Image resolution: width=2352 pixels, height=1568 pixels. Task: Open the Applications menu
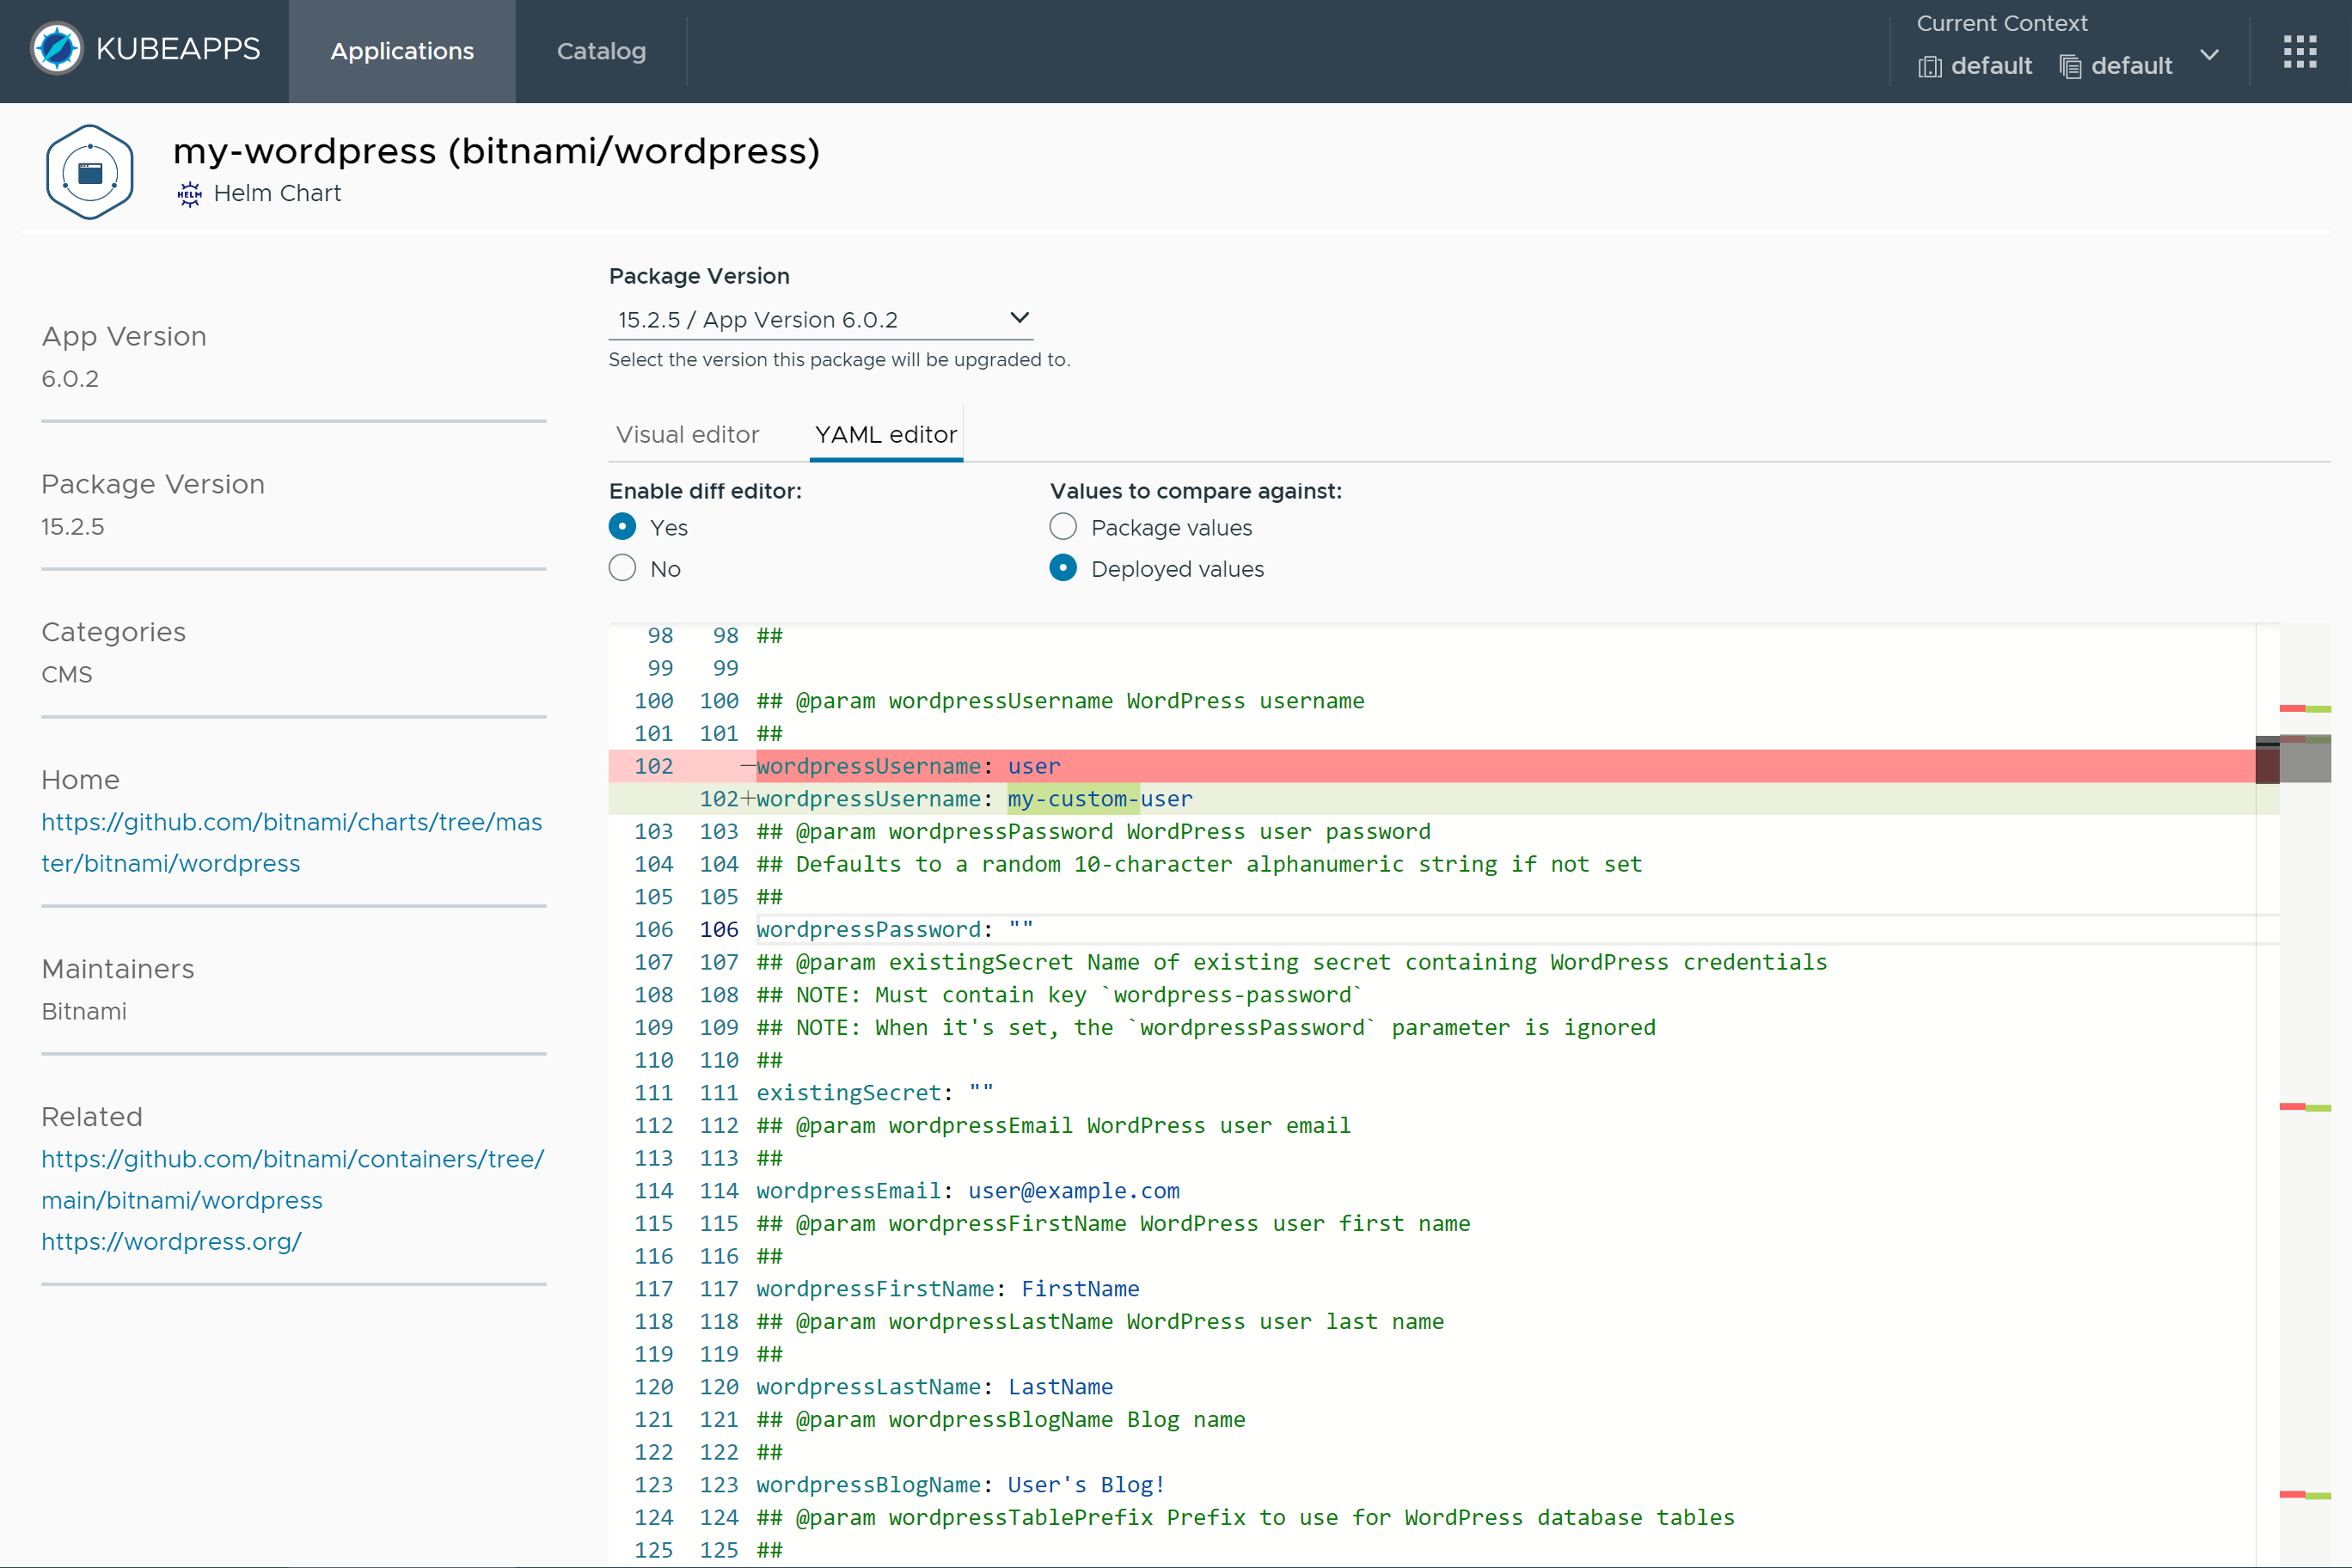[401, 51]
